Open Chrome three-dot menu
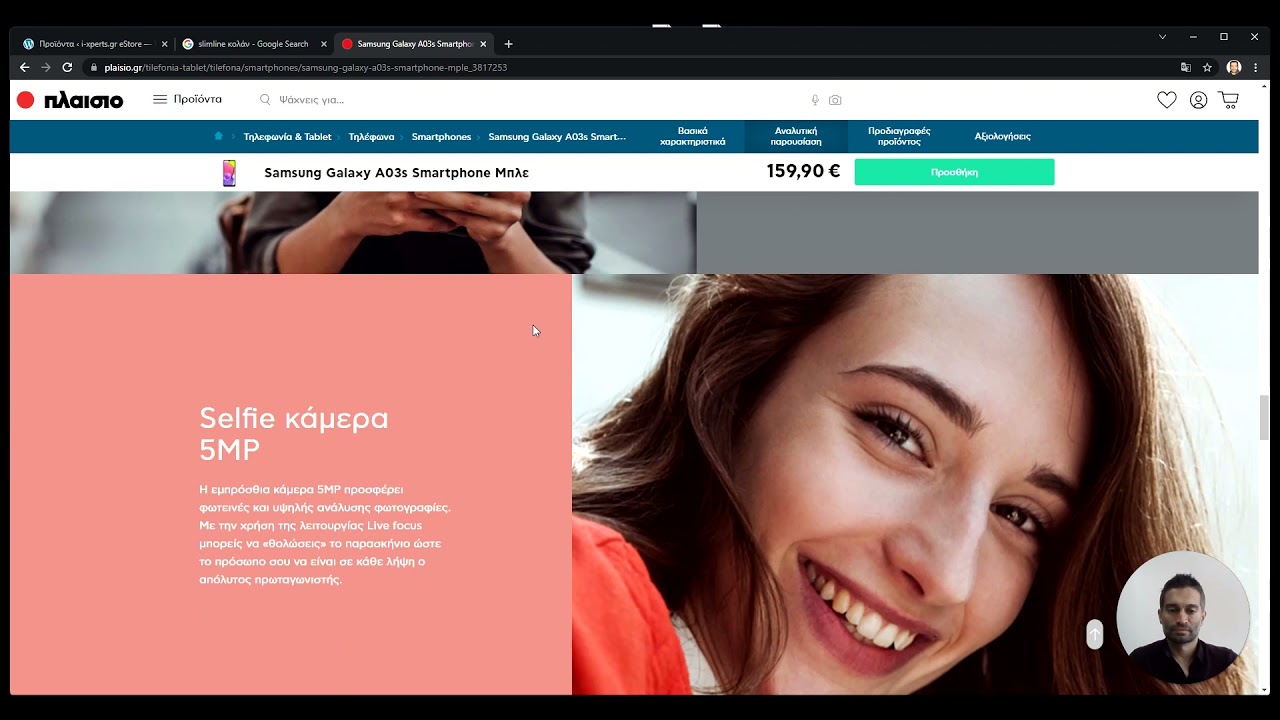Viewport: 1280px width, 720px height. click(1255, 67)
